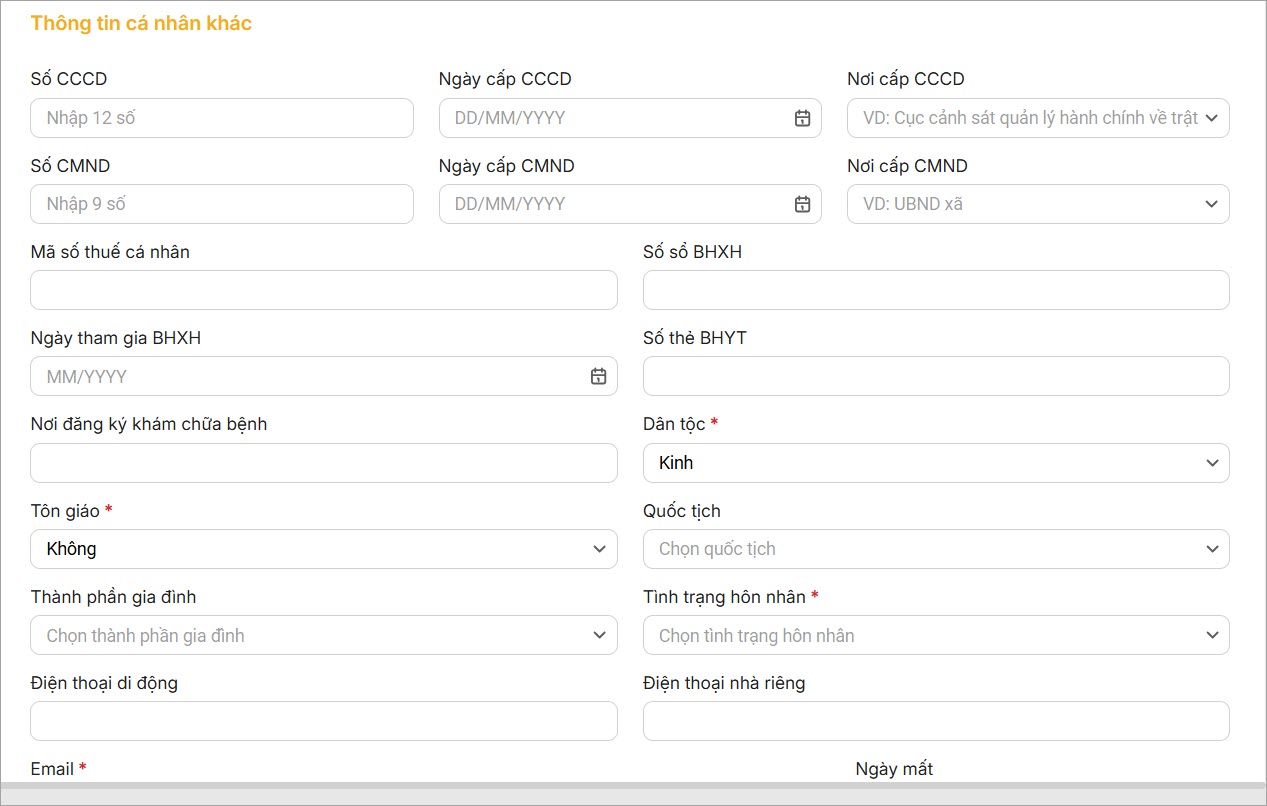Image resolution: width=1267 pixels, height=806 pixels.
Task: Focus the Mã số thuế cá nhân field
Action: pyautogui.click(x=323, y=290)
